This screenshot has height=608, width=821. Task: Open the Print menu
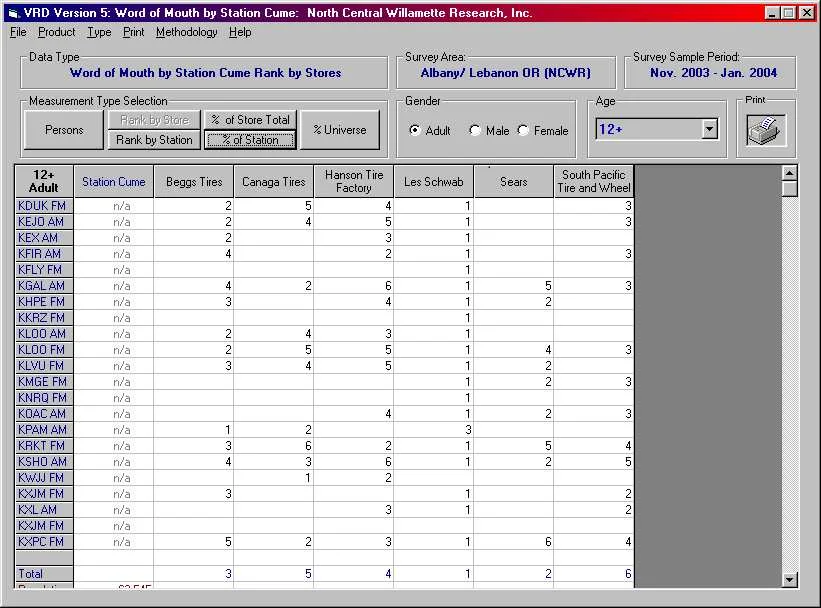(x=134, y=32)
